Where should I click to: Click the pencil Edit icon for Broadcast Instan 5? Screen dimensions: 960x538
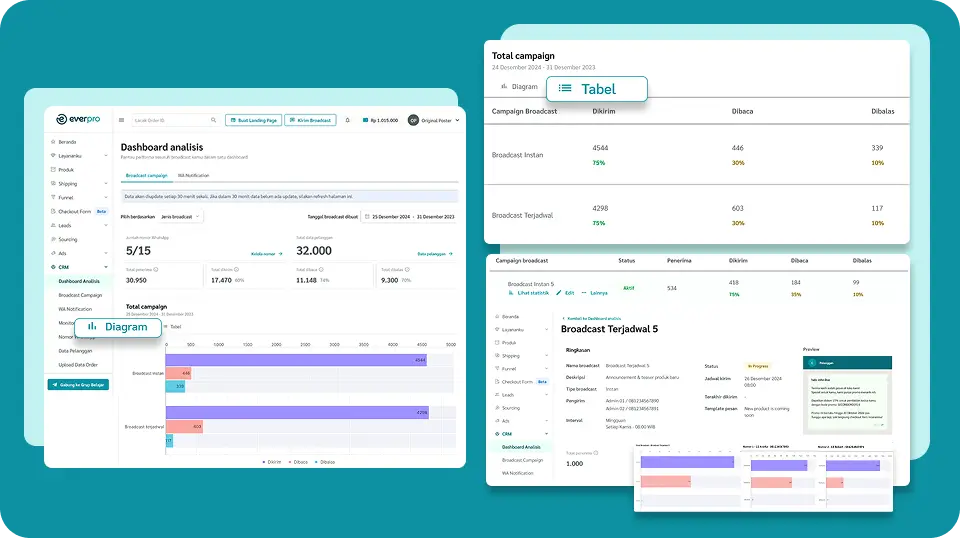[x=559, y=293]
